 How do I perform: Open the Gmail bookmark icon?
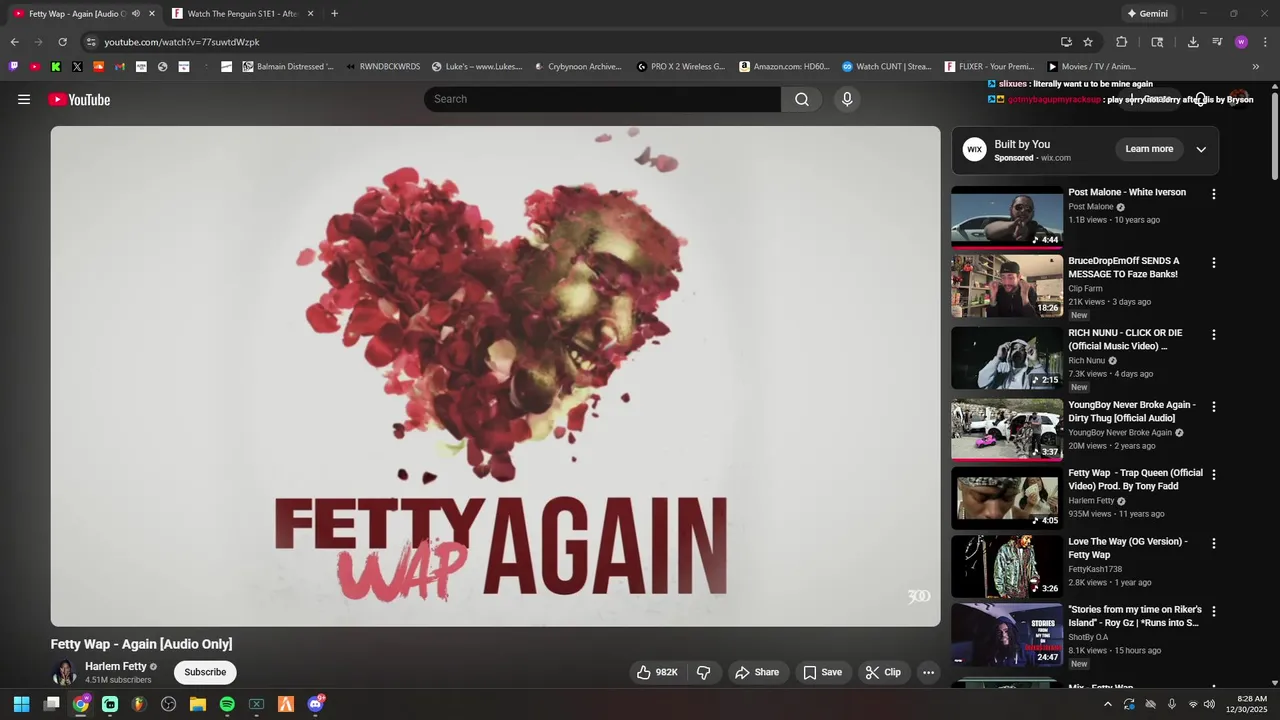click(x=120, y=67)
